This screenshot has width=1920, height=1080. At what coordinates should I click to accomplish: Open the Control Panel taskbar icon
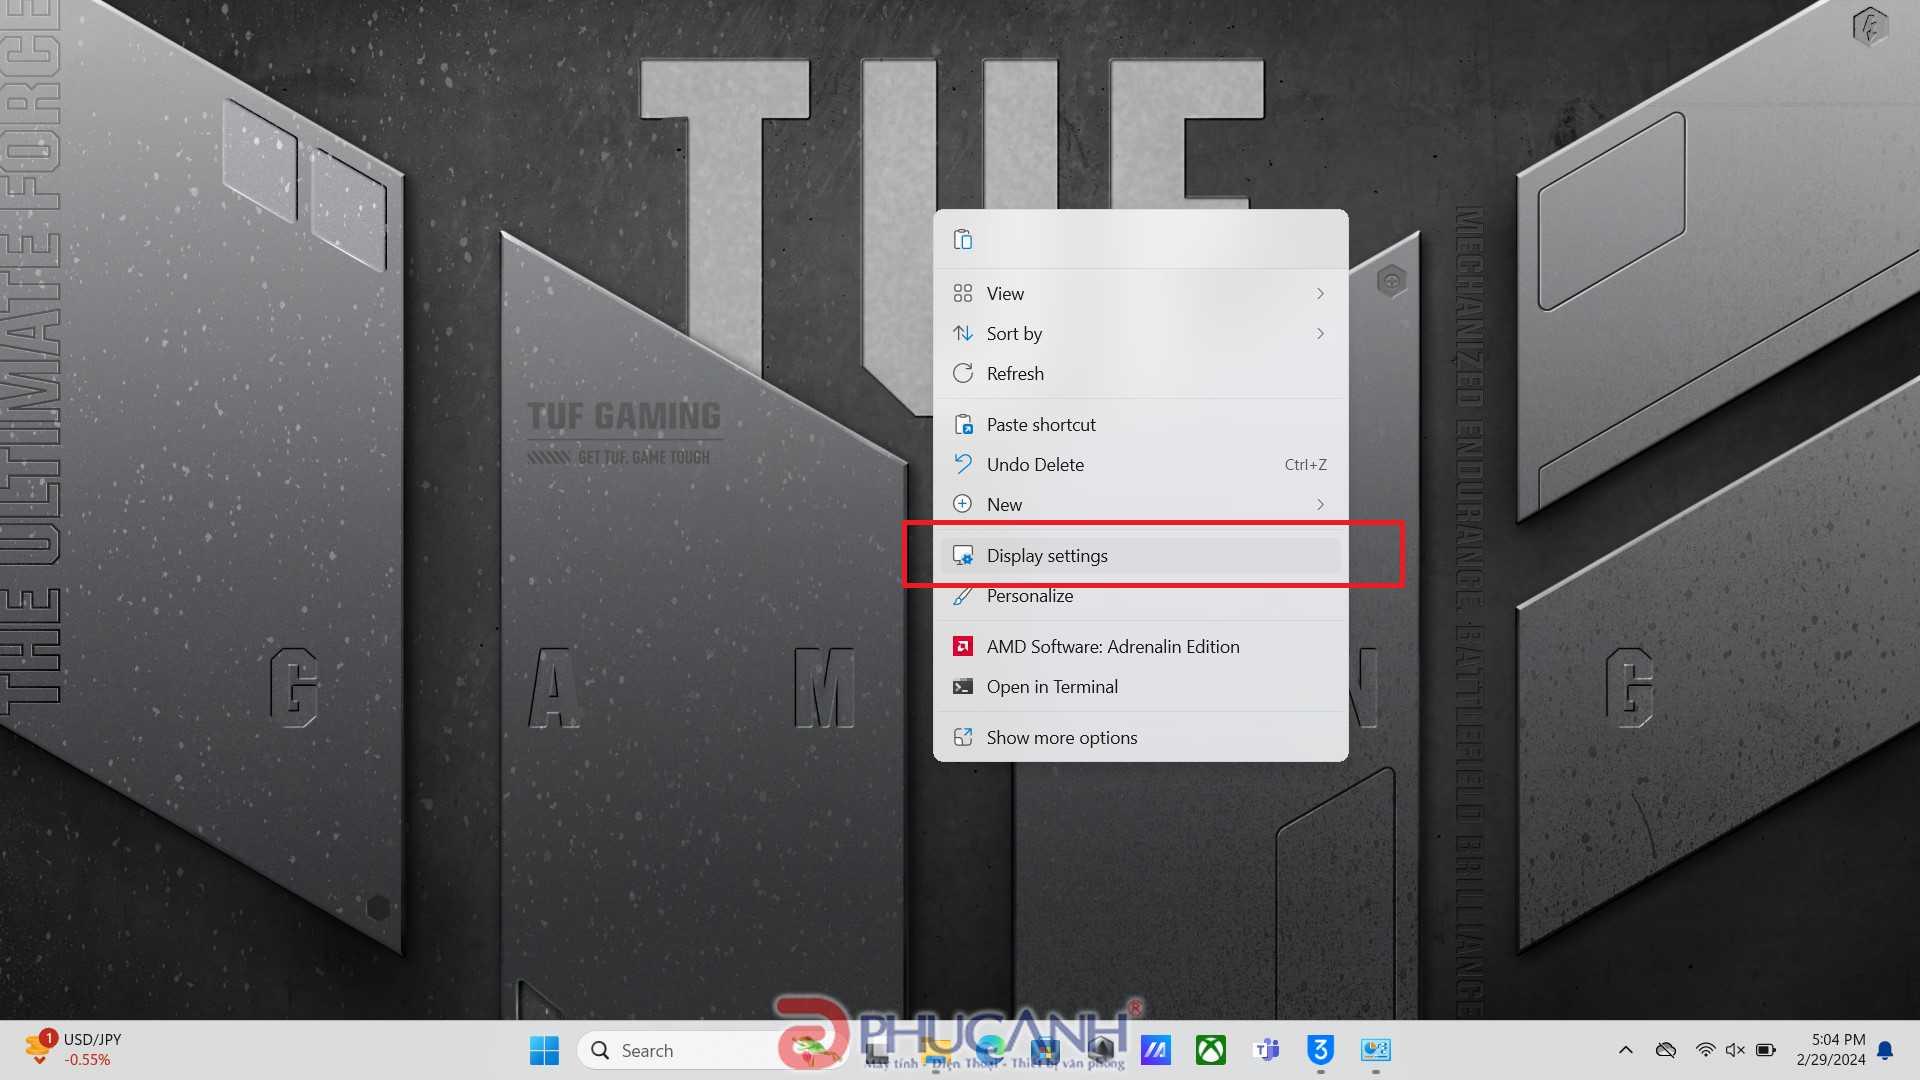(x=1376, y=1050)
